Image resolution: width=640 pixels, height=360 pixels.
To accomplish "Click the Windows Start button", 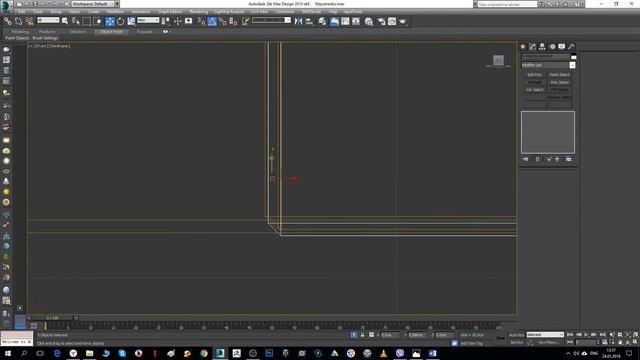I will click(x=8, y=353).
